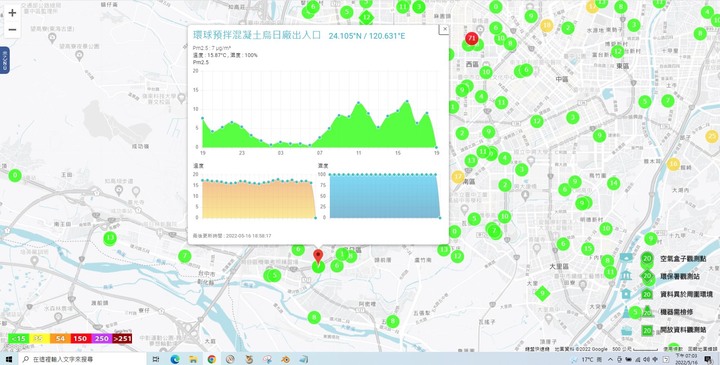Click the 資料異於周圍環境 house icon
The image size is (720, 365).
[x=626, y=294]
